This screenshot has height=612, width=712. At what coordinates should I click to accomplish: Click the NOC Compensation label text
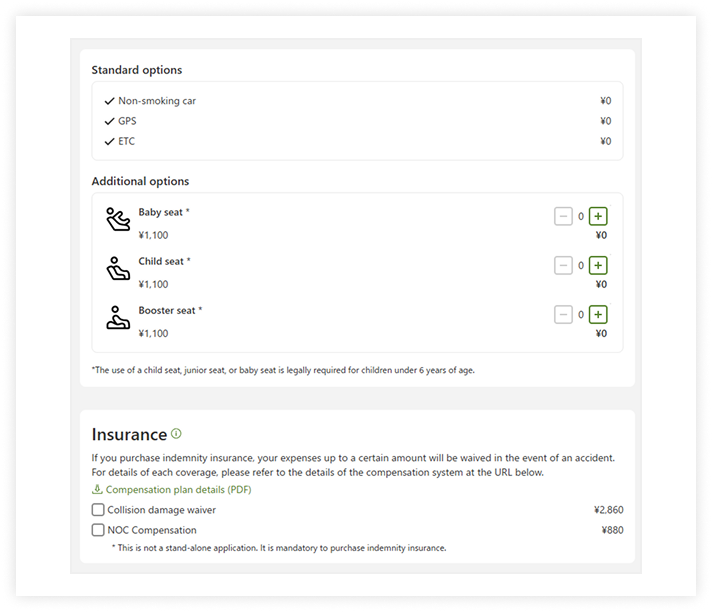(x=152, y=530)
